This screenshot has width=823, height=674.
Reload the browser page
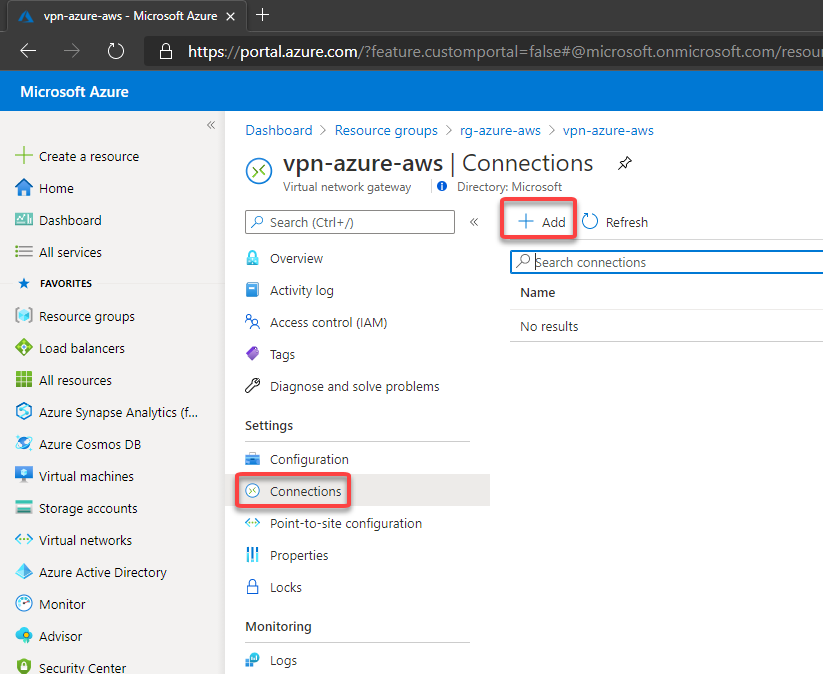115,51
